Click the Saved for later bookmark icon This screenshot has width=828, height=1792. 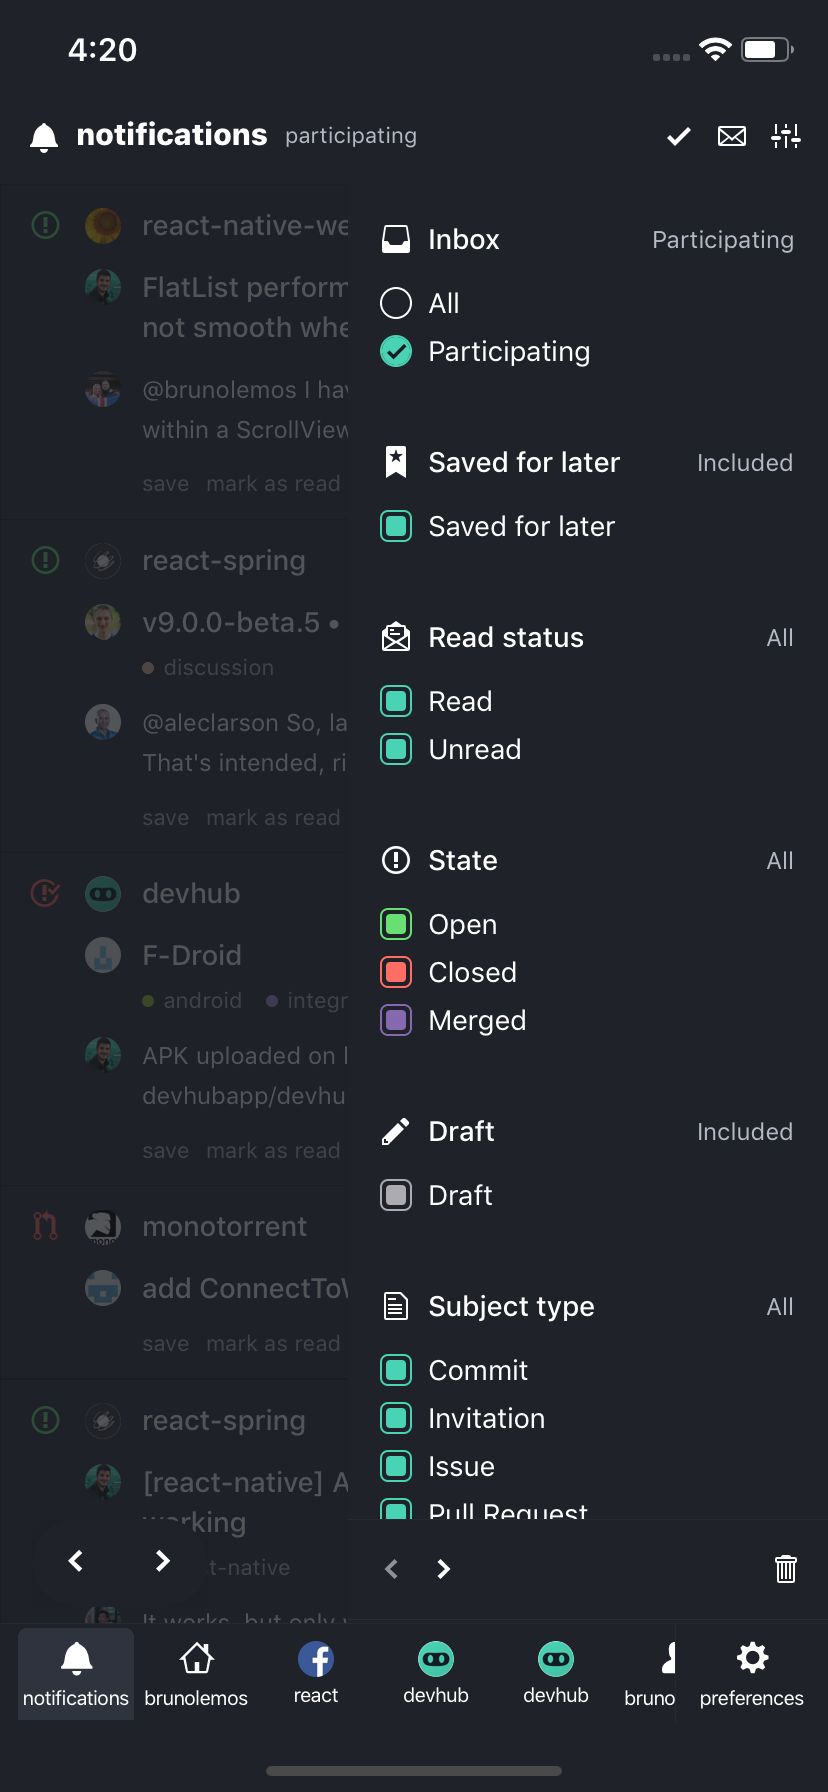396,462
